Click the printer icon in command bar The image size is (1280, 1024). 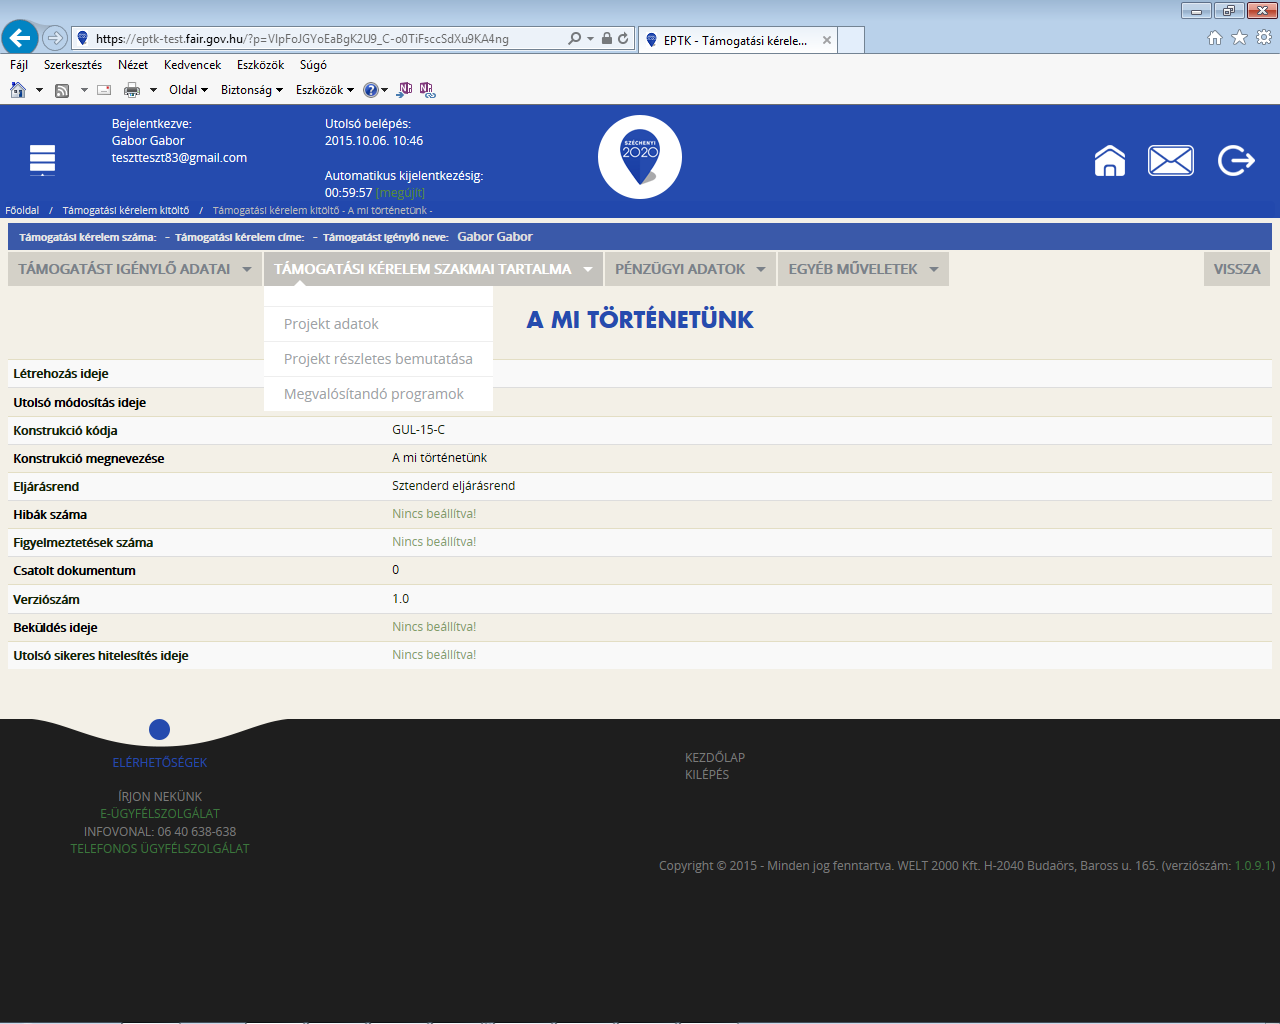pos(132,90)
